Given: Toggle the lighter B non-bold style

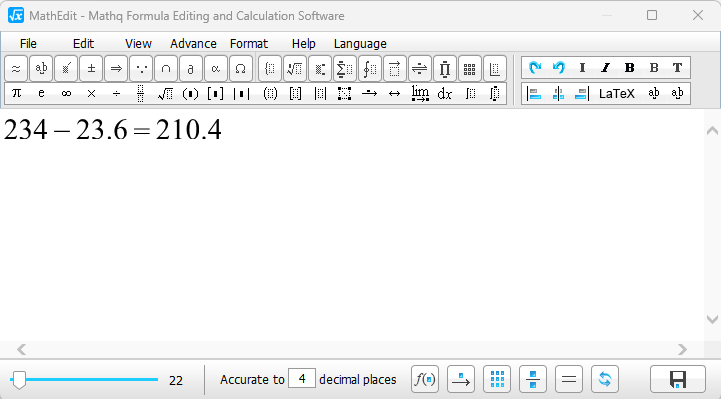Looking at the screenshot, I should click(x=653, y=68).
